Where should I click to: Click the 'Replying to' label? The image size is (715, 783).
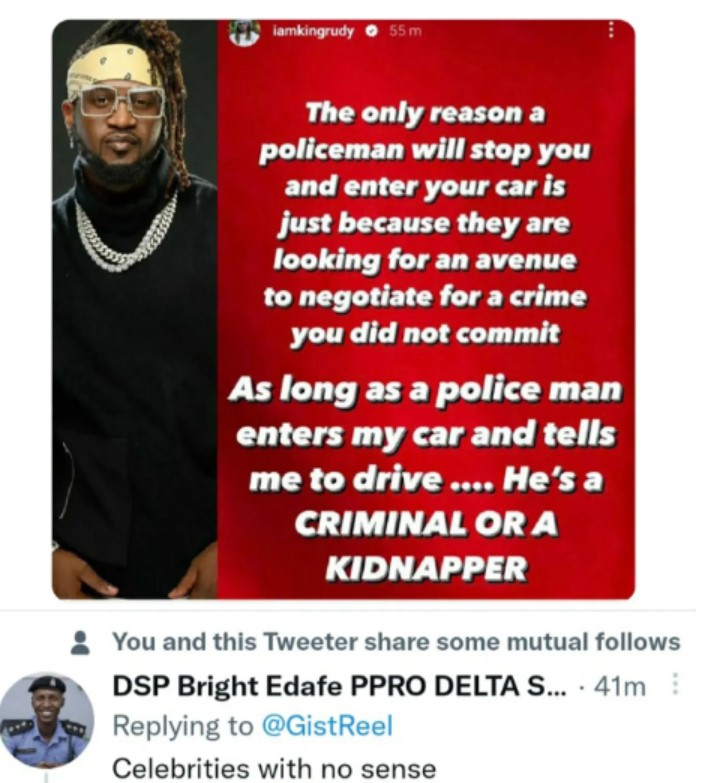click(183, 727)
